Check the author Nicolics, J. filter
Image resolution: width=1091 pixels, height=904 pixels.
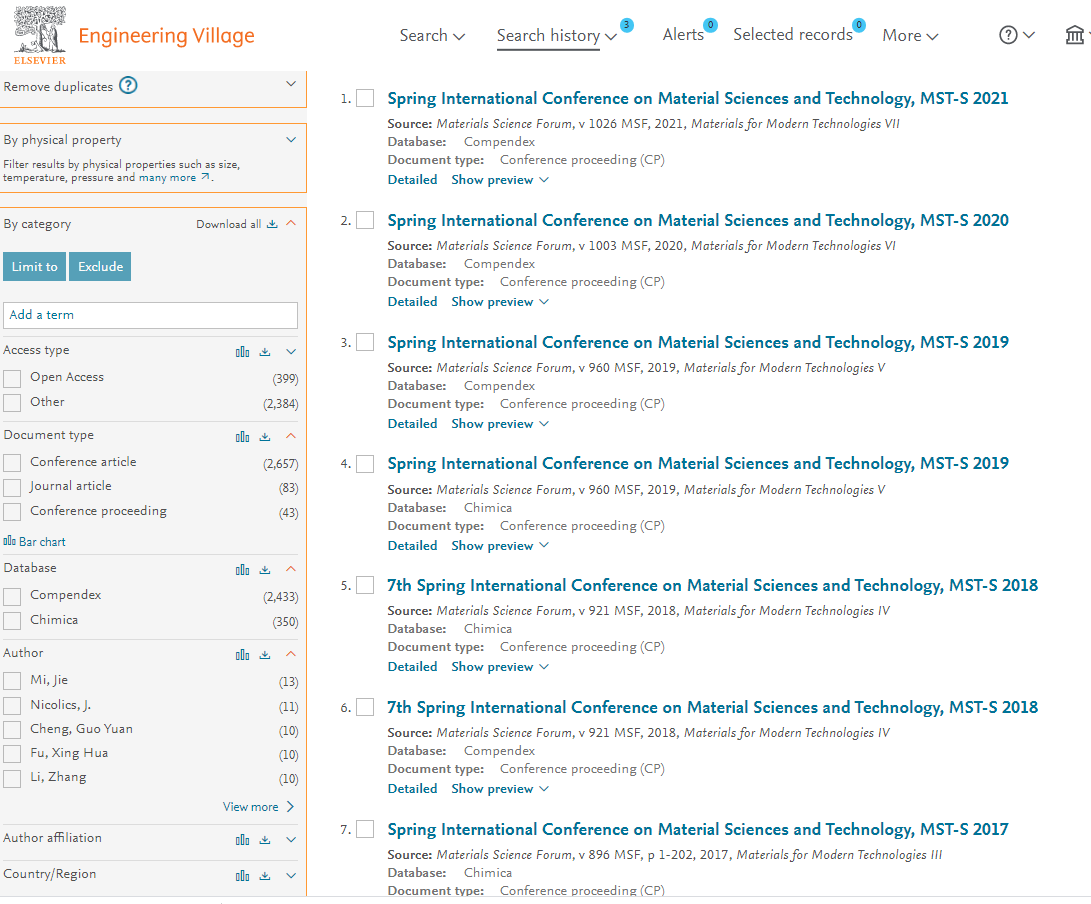coord(12,706)
